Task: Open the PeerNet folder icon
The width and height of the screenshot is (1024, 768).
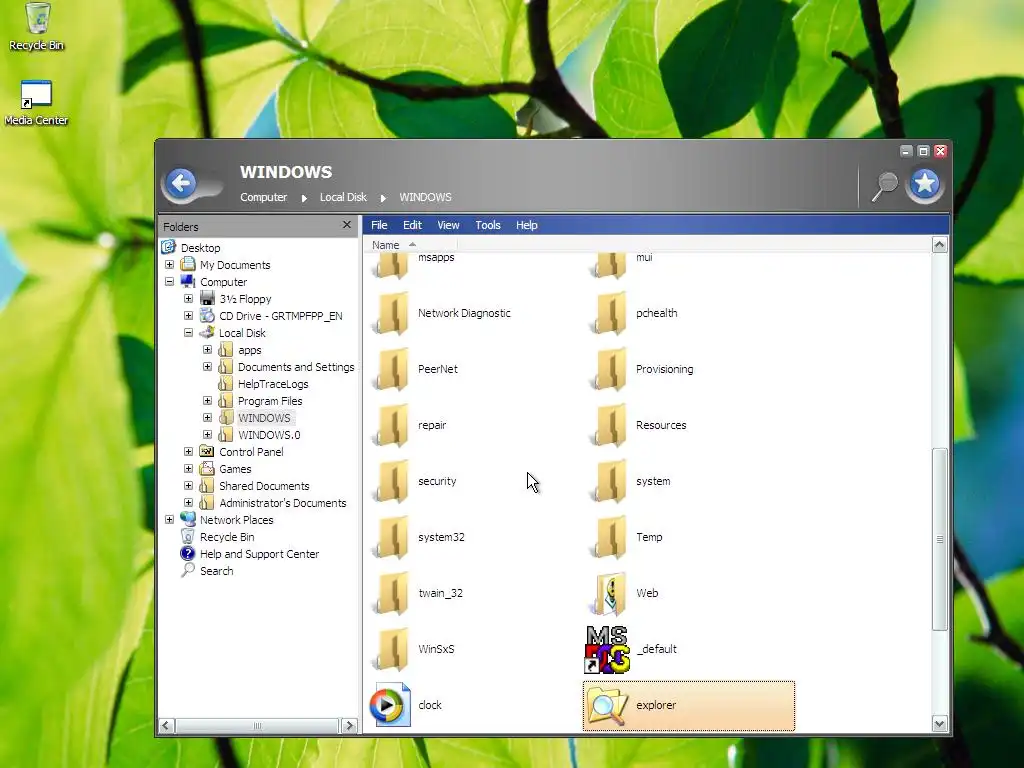Action: click(x=392, y=370)
